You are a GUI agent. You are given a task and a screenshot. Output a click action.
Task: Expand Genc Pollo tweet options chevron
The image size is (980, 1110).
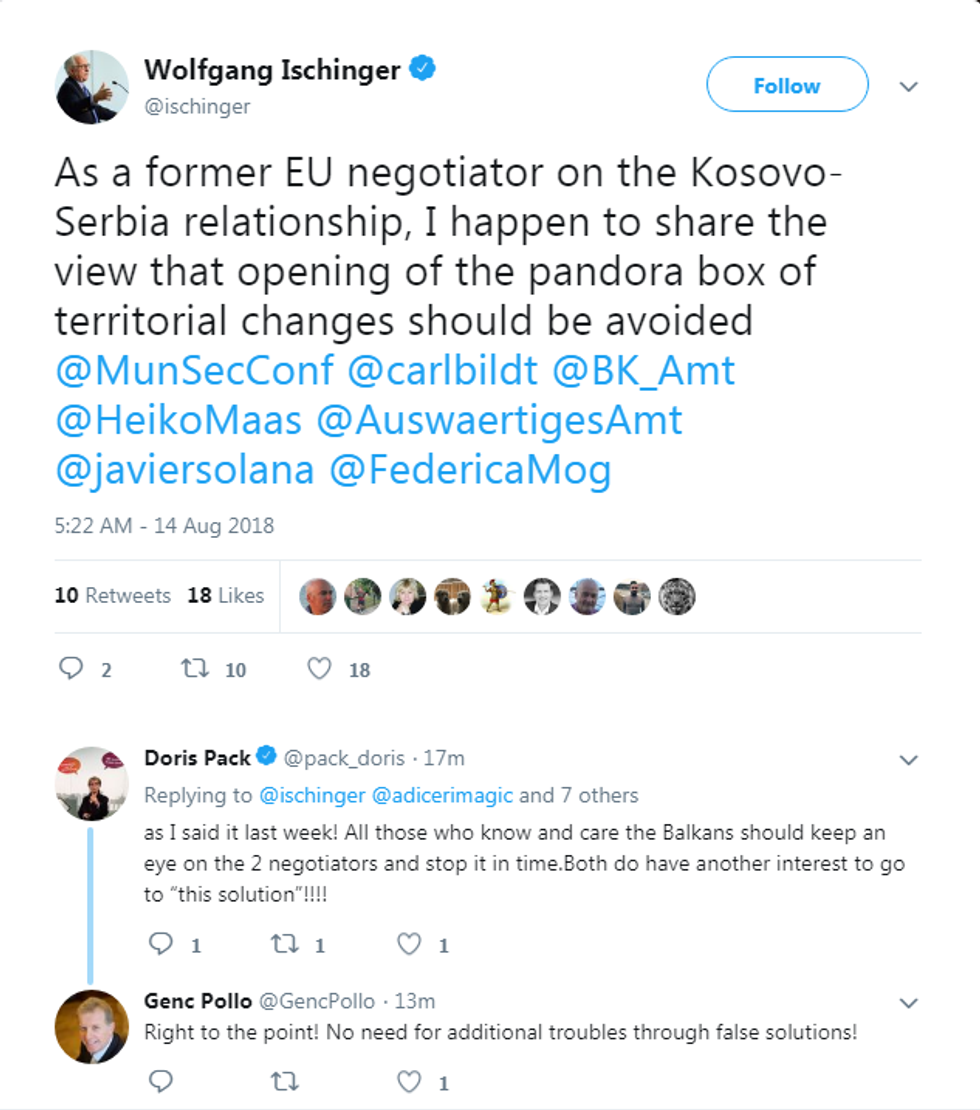[908, 1003]
